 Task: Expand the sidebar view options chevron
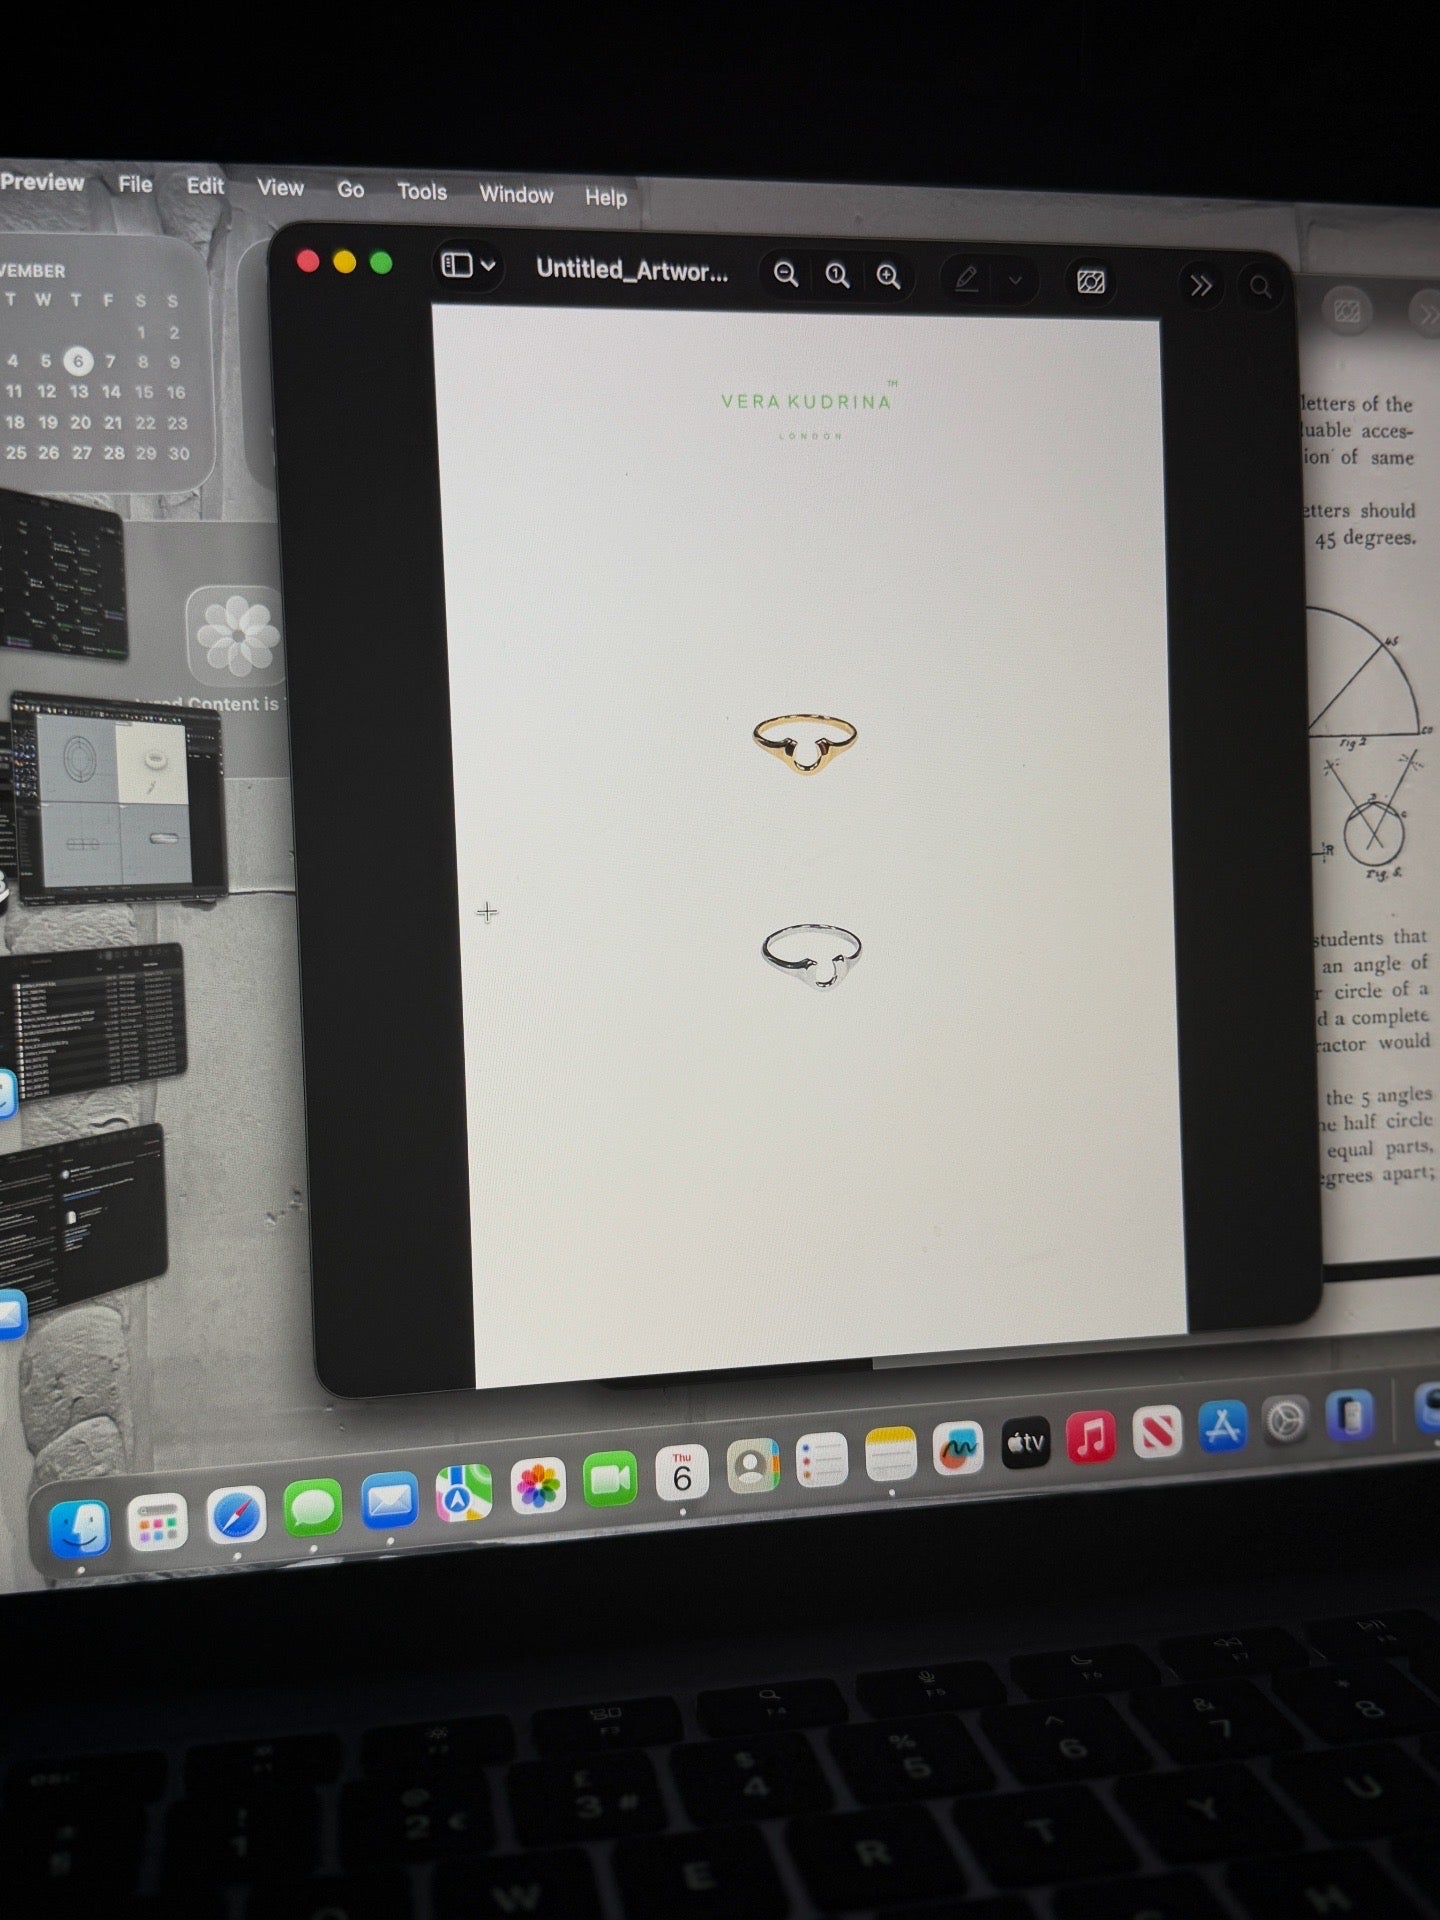(489, 266)
